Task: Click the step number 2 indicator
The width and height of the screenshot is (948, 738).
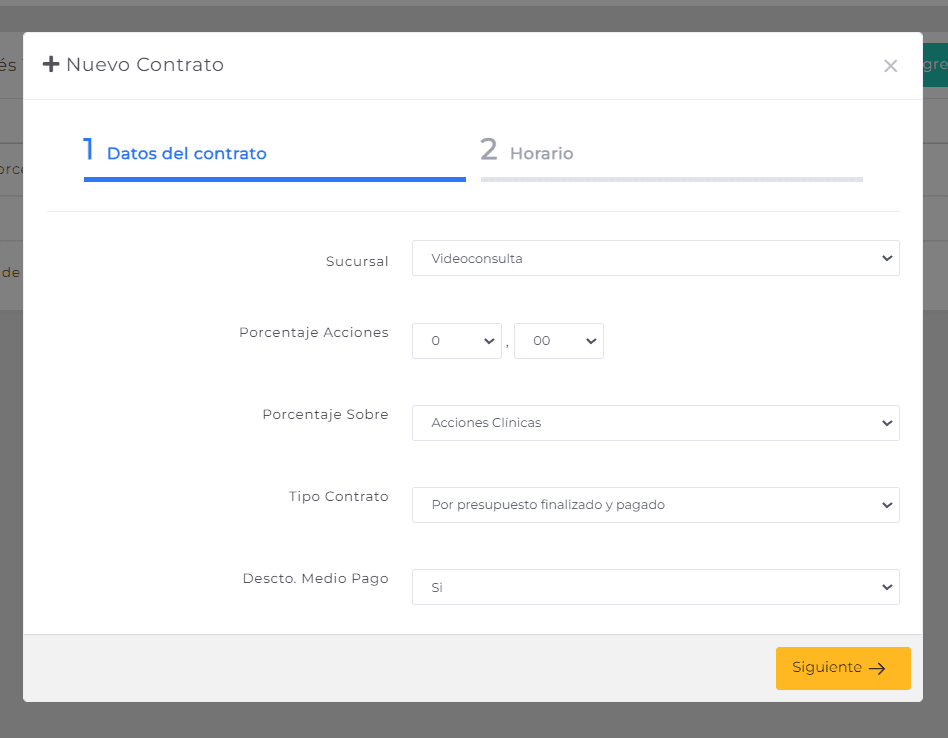Action: 489,149
